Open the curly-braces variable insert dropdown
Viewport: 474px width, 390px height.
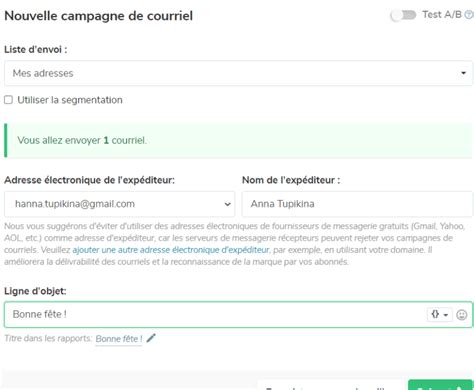coord(440,314)
